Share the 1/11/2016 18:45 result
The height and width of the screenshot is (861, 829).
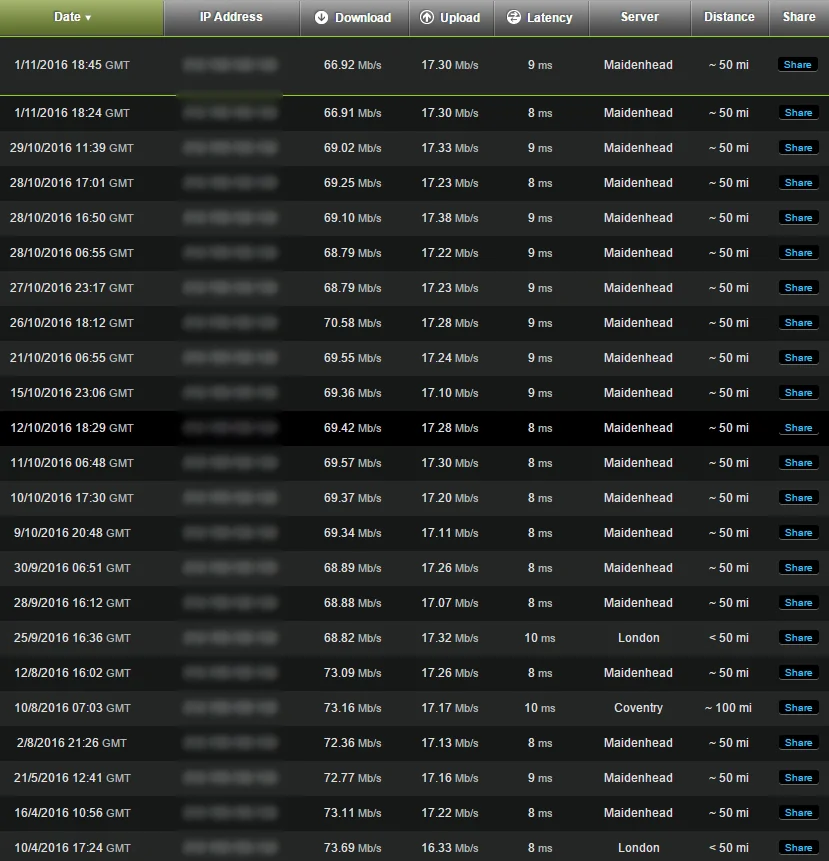pyautogui.click(x=798, y=65)
